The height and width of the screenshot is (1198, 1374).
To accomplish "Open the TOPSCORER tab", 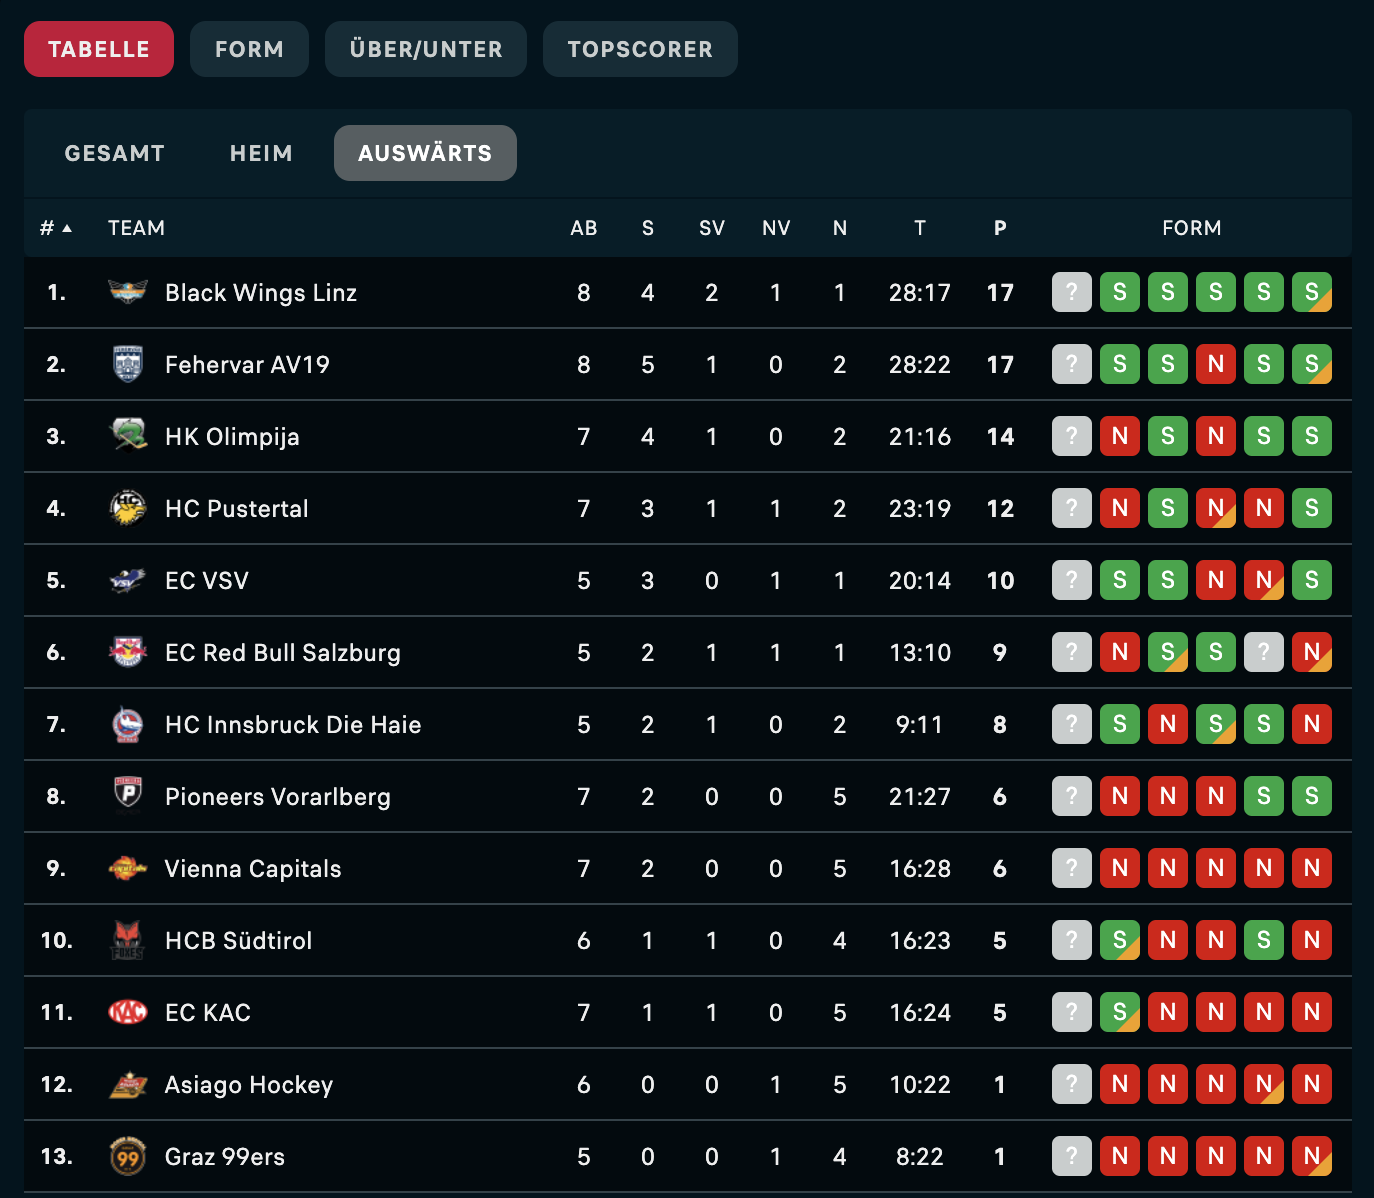I will (640, 49).
